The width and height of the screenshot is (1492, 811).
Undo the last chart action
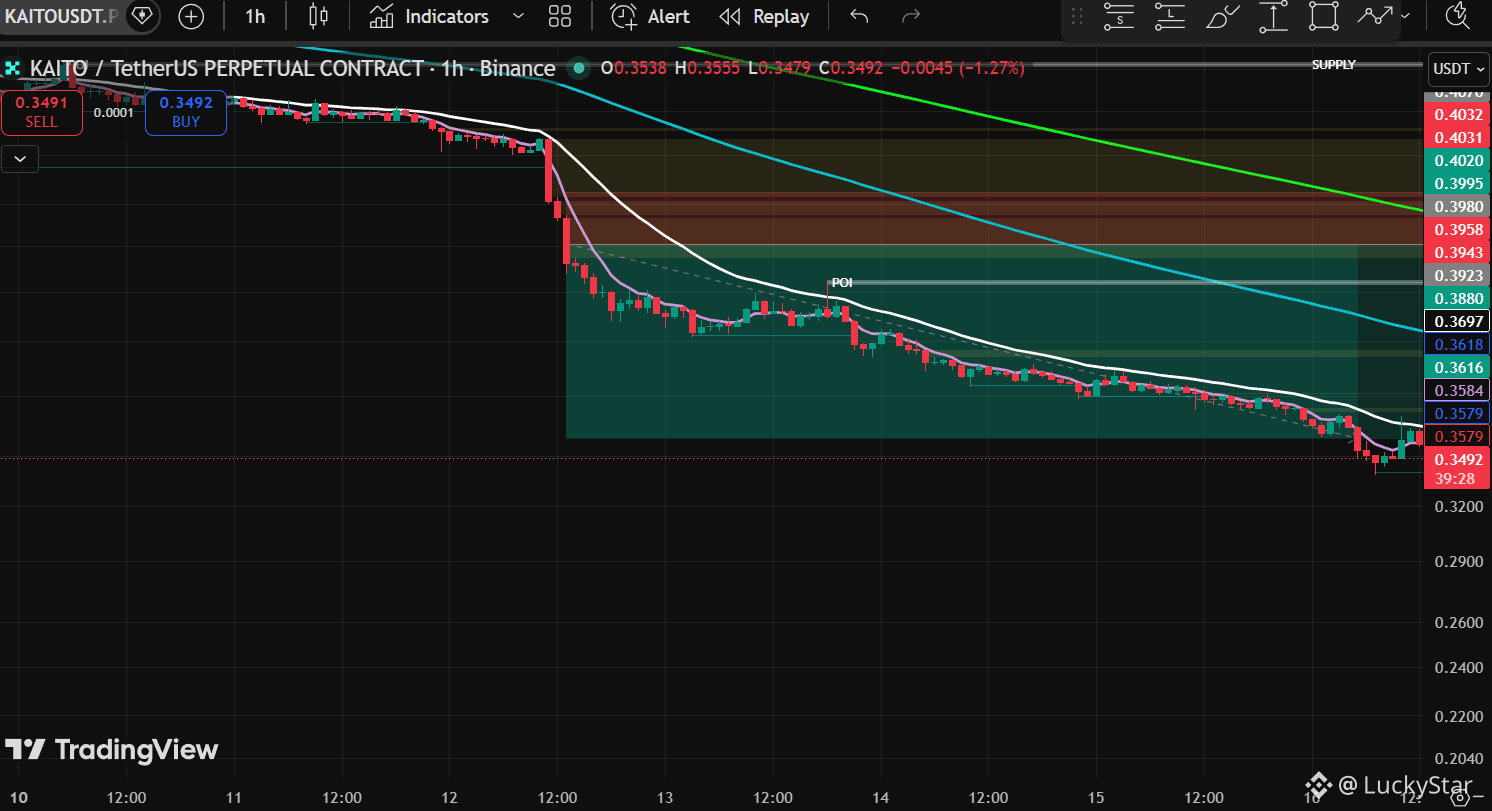(x=859, y=16)
